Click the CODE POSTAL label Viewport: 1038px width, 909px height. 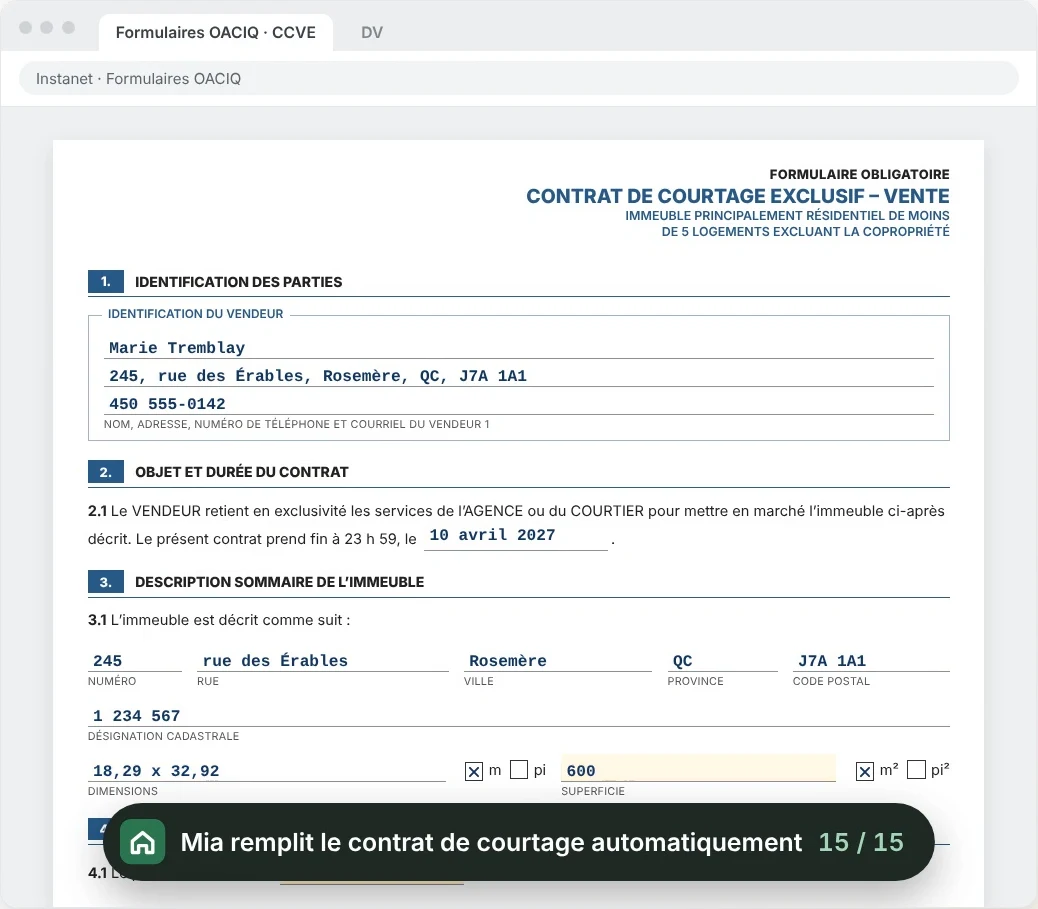[831, 681]
